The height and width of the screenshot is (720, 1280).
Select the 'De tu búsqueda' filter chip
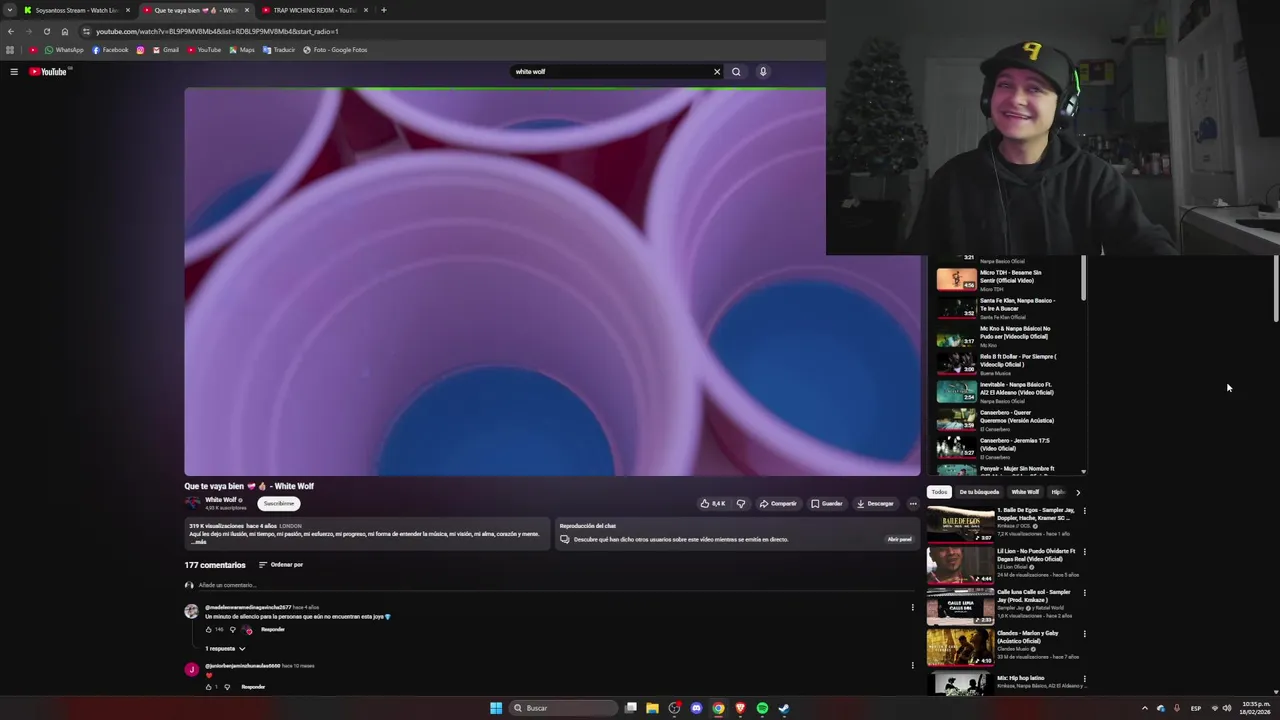(x=979, y=492)
